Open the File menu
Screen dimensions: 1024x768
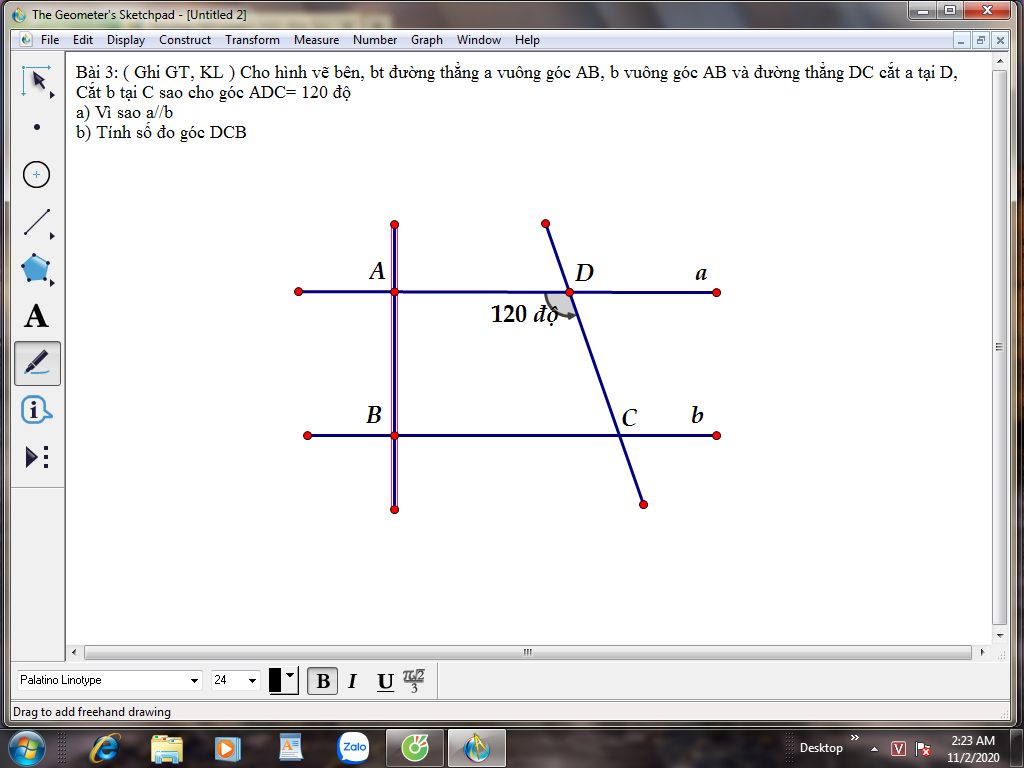[x=50, y=40]
